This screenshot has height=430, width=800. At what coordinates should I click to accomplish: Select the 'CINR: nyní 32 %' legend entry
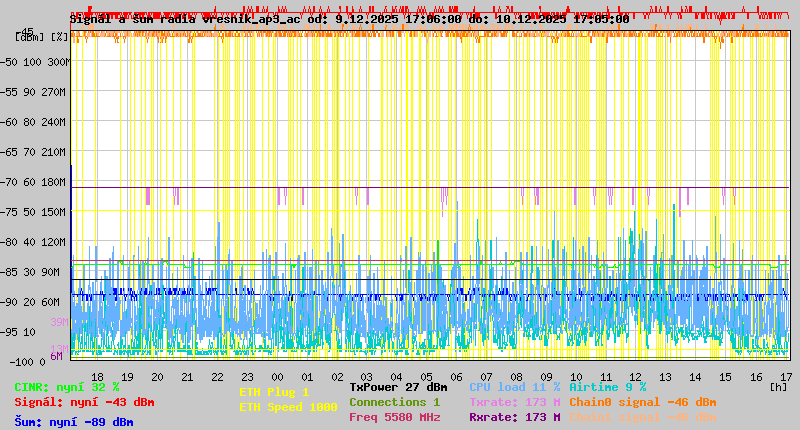pyautogui.click(x=67, y=388)
